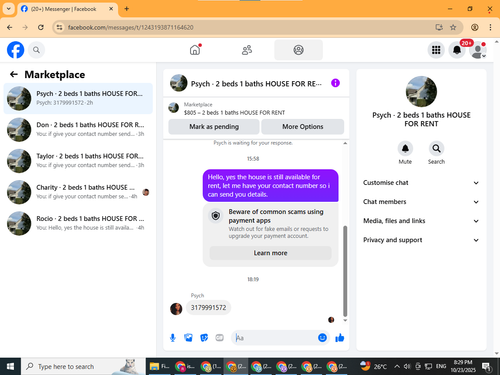The height and width of the screenshot is (375, 500).
Task: Open the account profile picture menu
Action: point(478,50)
